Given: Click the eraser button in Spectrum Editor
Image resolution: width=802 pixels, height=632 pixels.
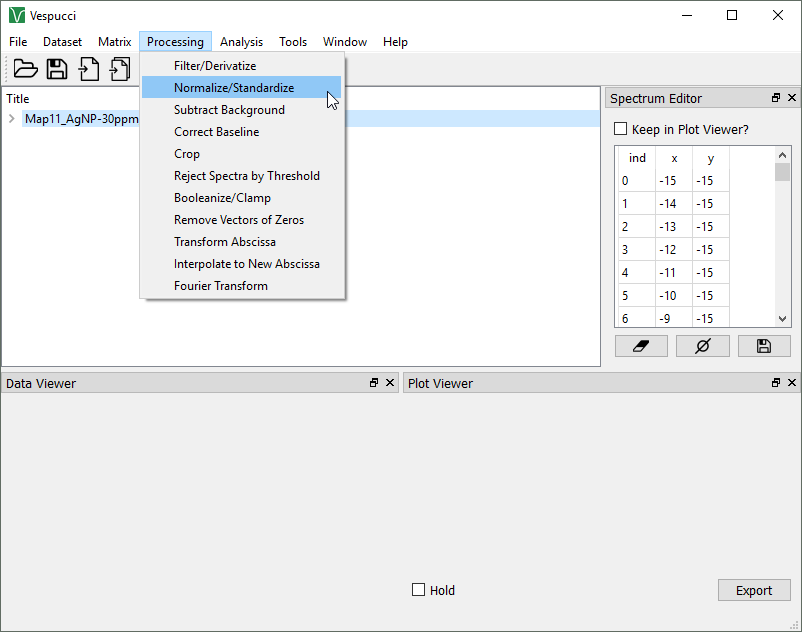Looking at the screenshot, I should coord(642,346).
